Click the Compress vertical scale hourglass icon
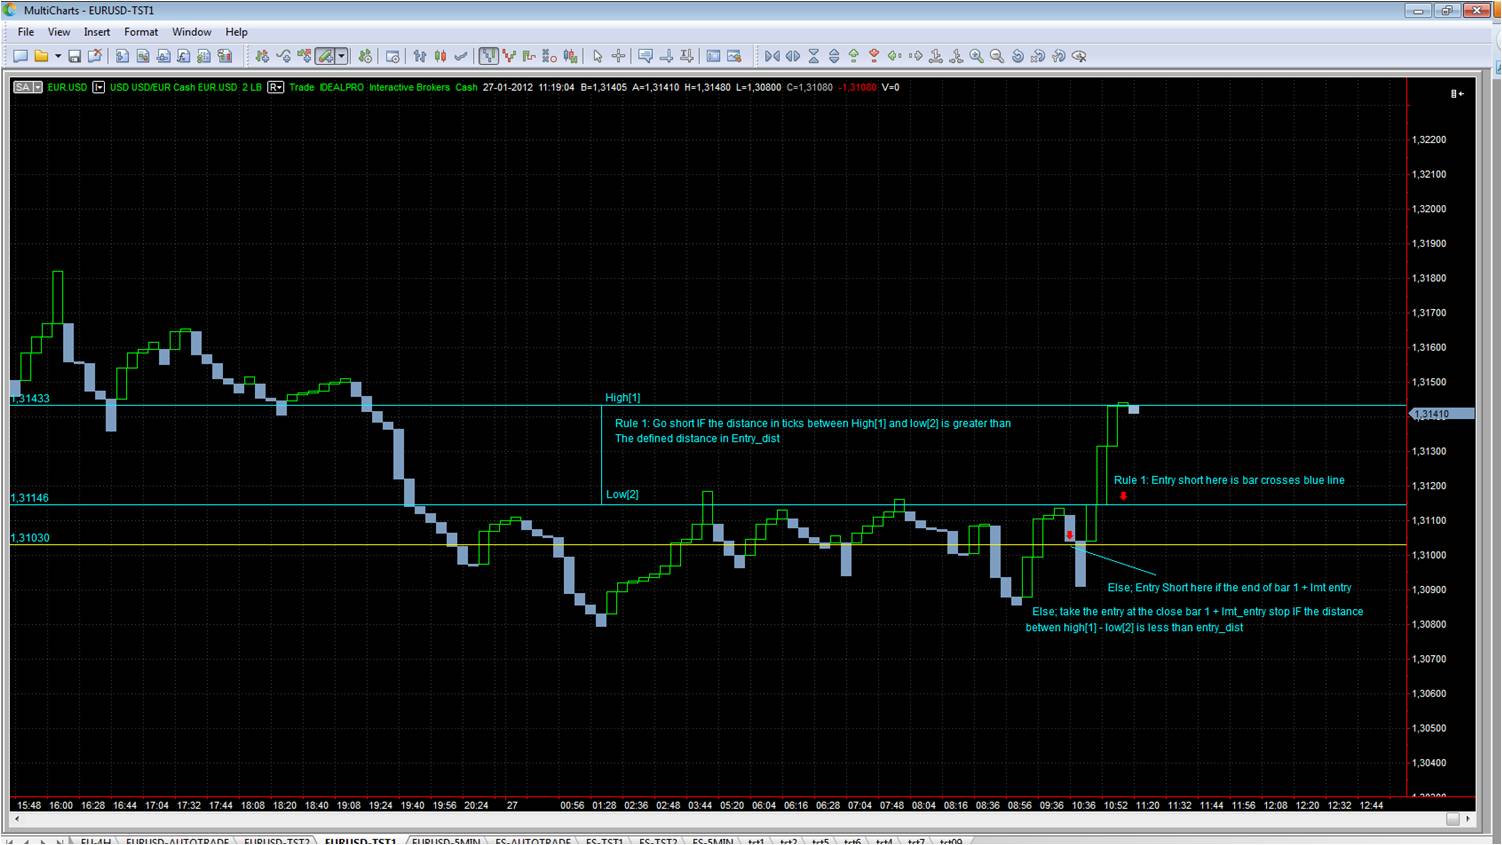This screenshot has height=845, width=1502. [x=814, y=56]
